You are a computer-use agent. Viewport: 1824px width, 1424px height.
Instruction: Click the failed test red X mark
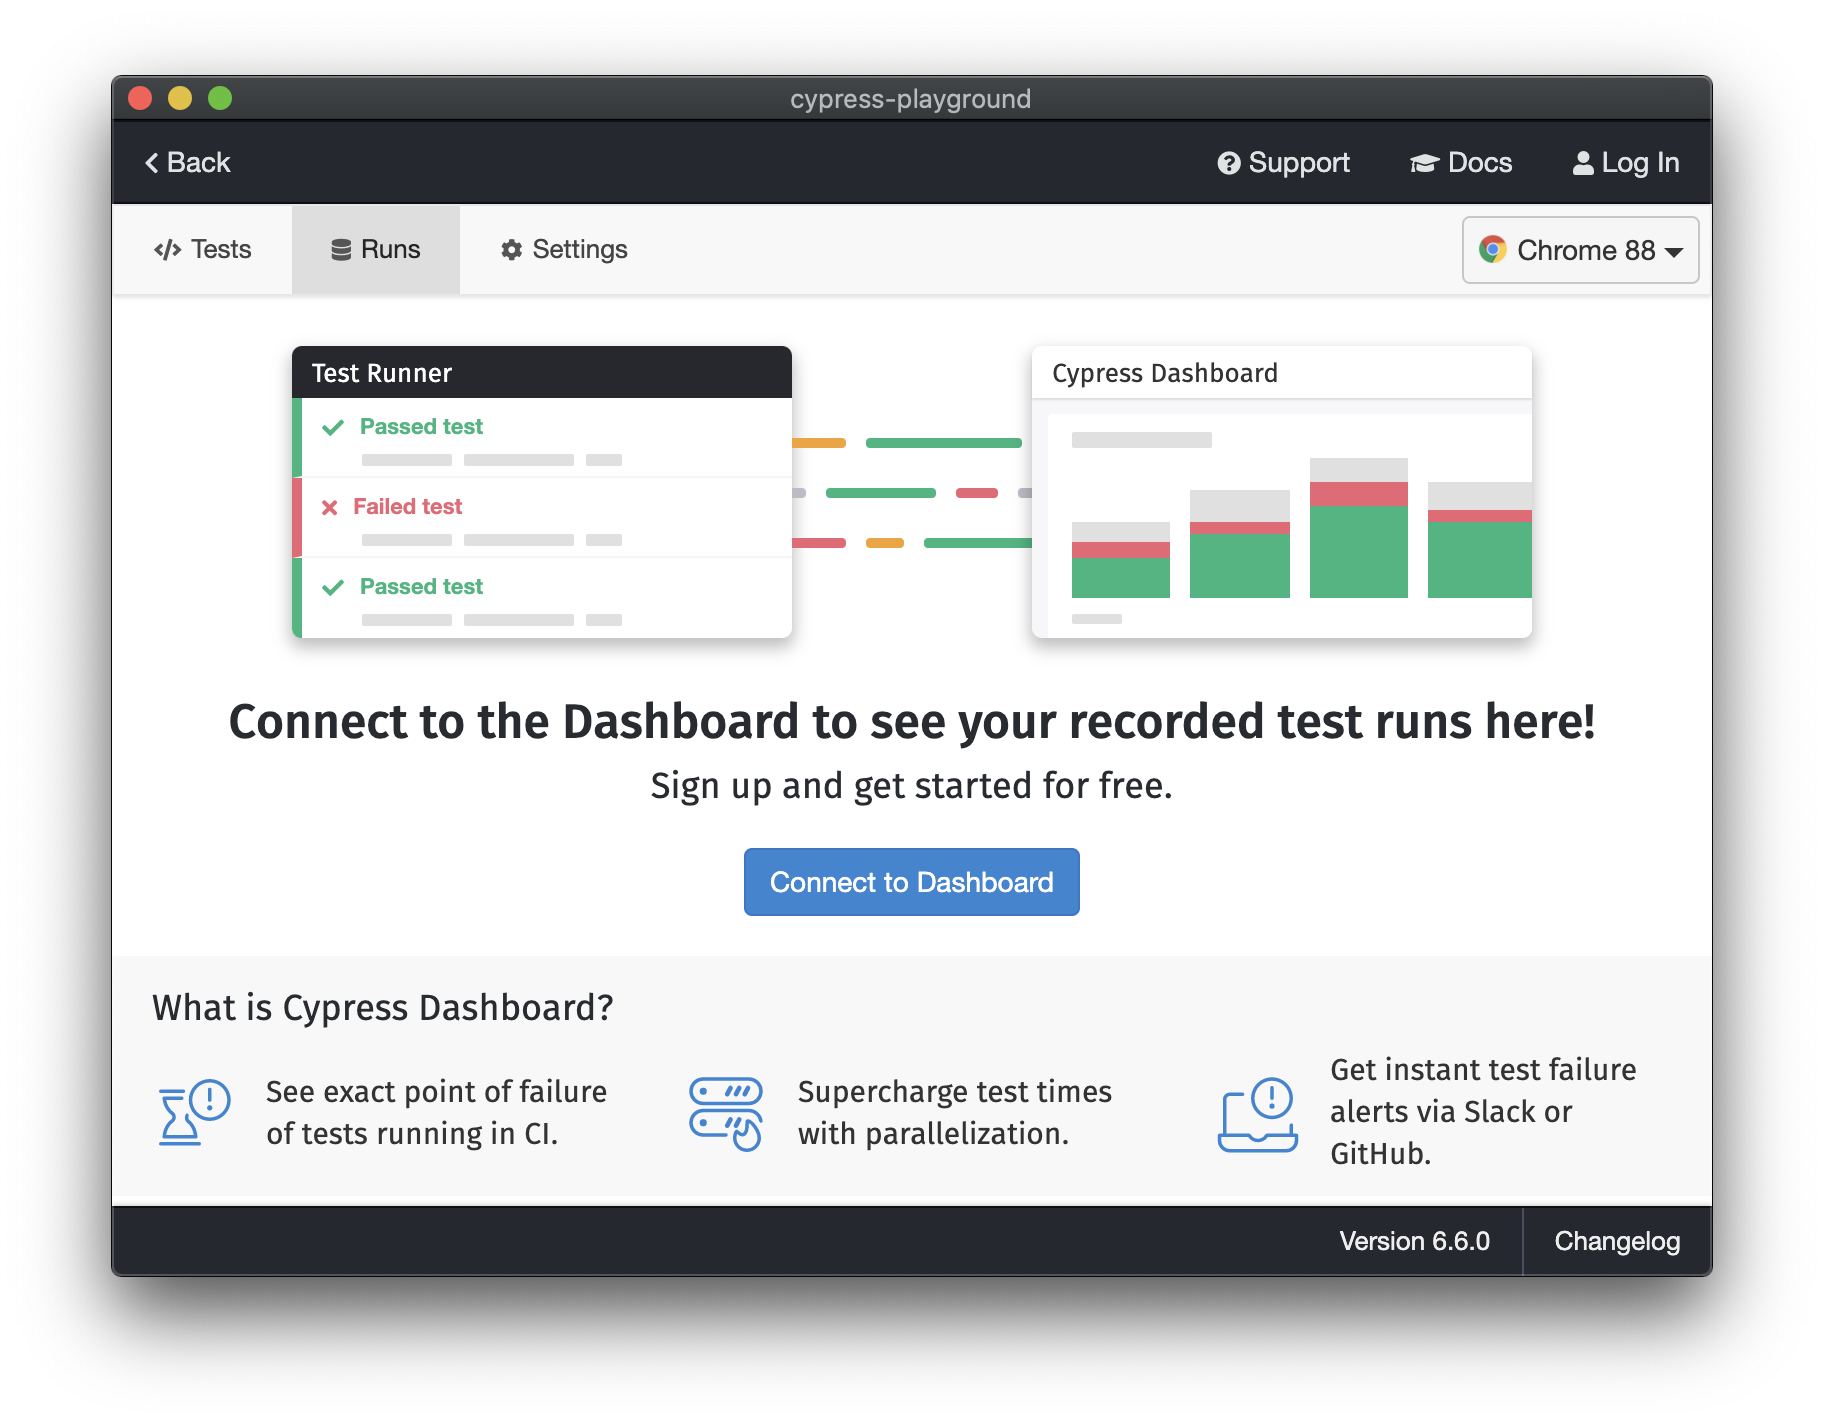[x=330, y=507]
